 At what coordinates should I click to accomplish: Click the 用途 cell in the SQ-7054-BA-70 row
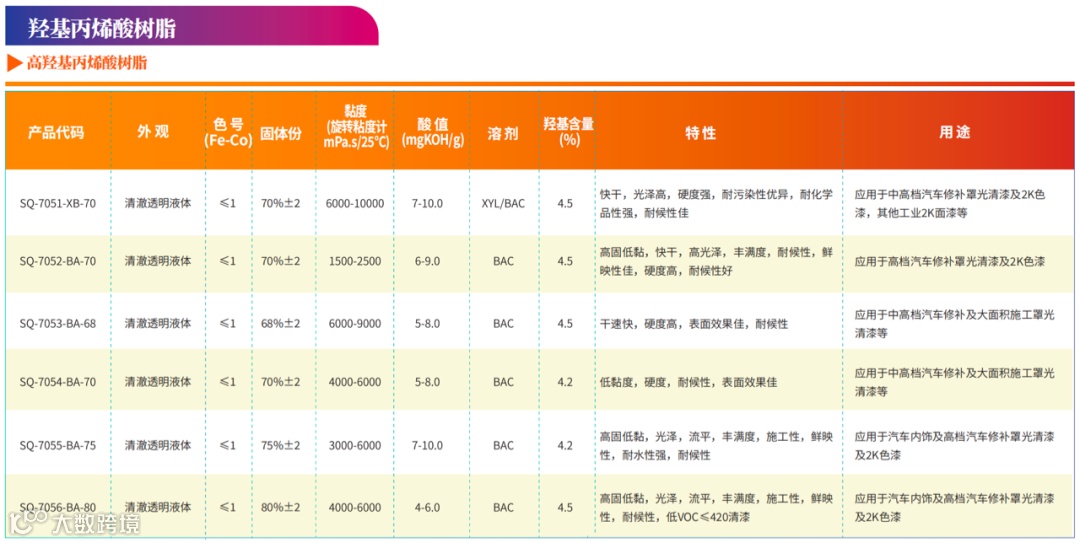click(x=955, y=382)
